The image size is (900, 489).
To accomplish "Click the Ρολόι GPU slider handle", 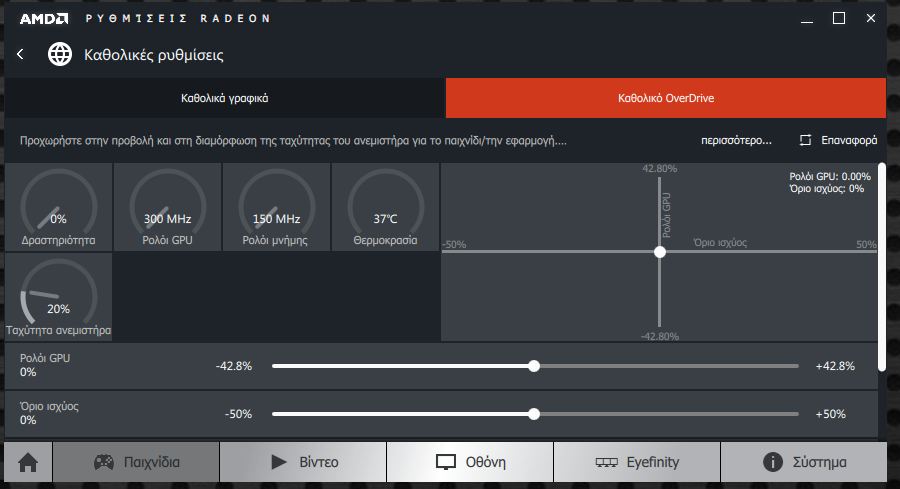I will pyautogui.click(x=534, y=366).
